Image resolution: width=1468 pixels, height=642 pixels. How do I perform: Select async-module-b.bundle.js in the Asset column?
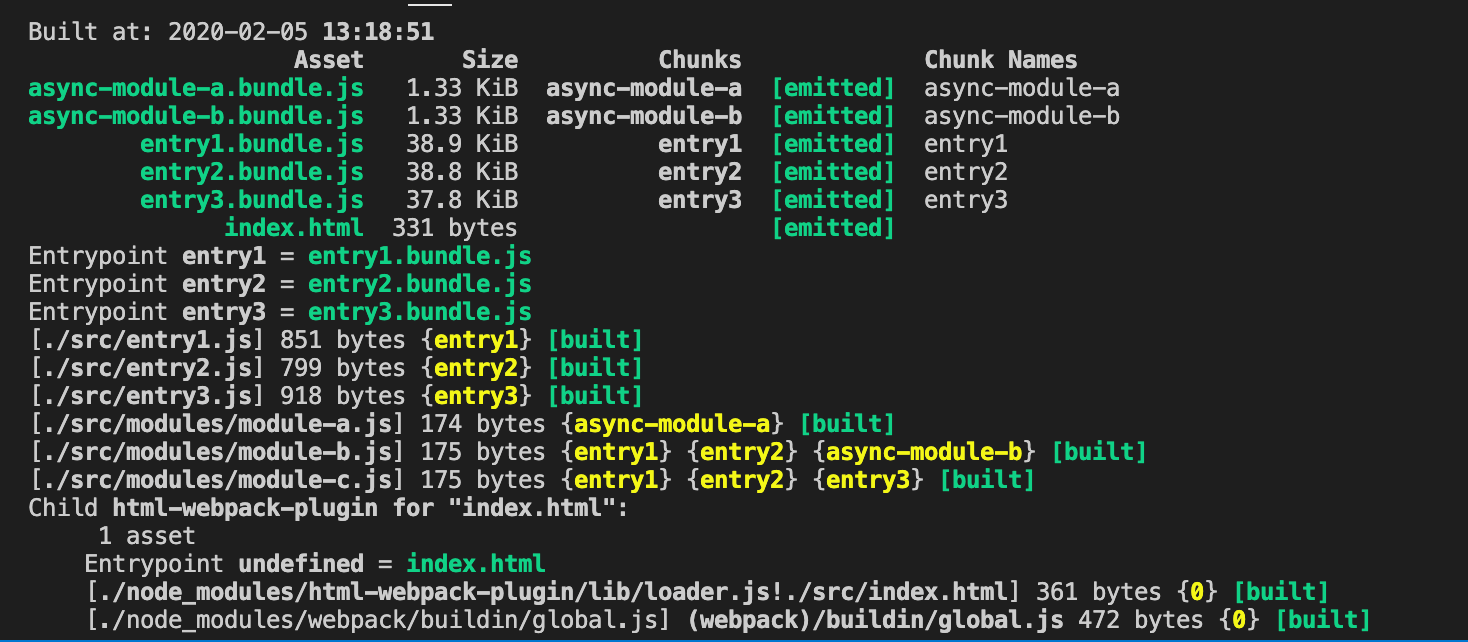pyautogui.click(x=196, y=116)
